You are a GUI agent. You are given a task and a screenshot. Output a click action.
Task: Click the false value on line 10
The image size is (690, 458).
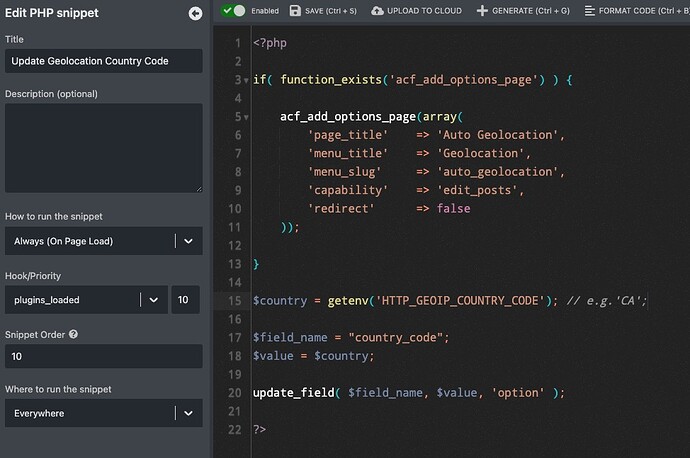(x=453, y=208)
